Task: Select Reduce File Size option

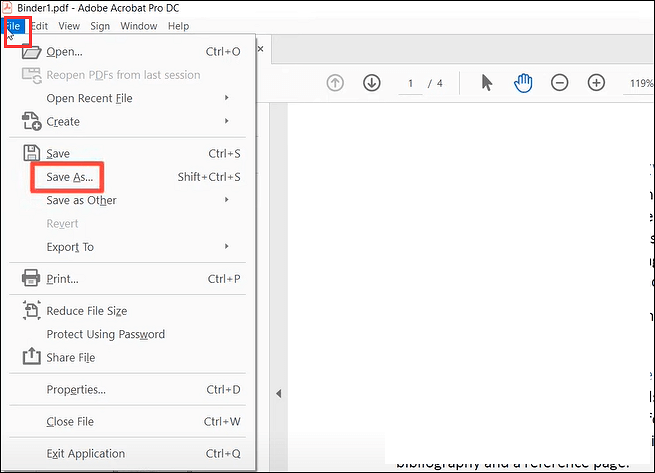Action: tap(86, 311)
